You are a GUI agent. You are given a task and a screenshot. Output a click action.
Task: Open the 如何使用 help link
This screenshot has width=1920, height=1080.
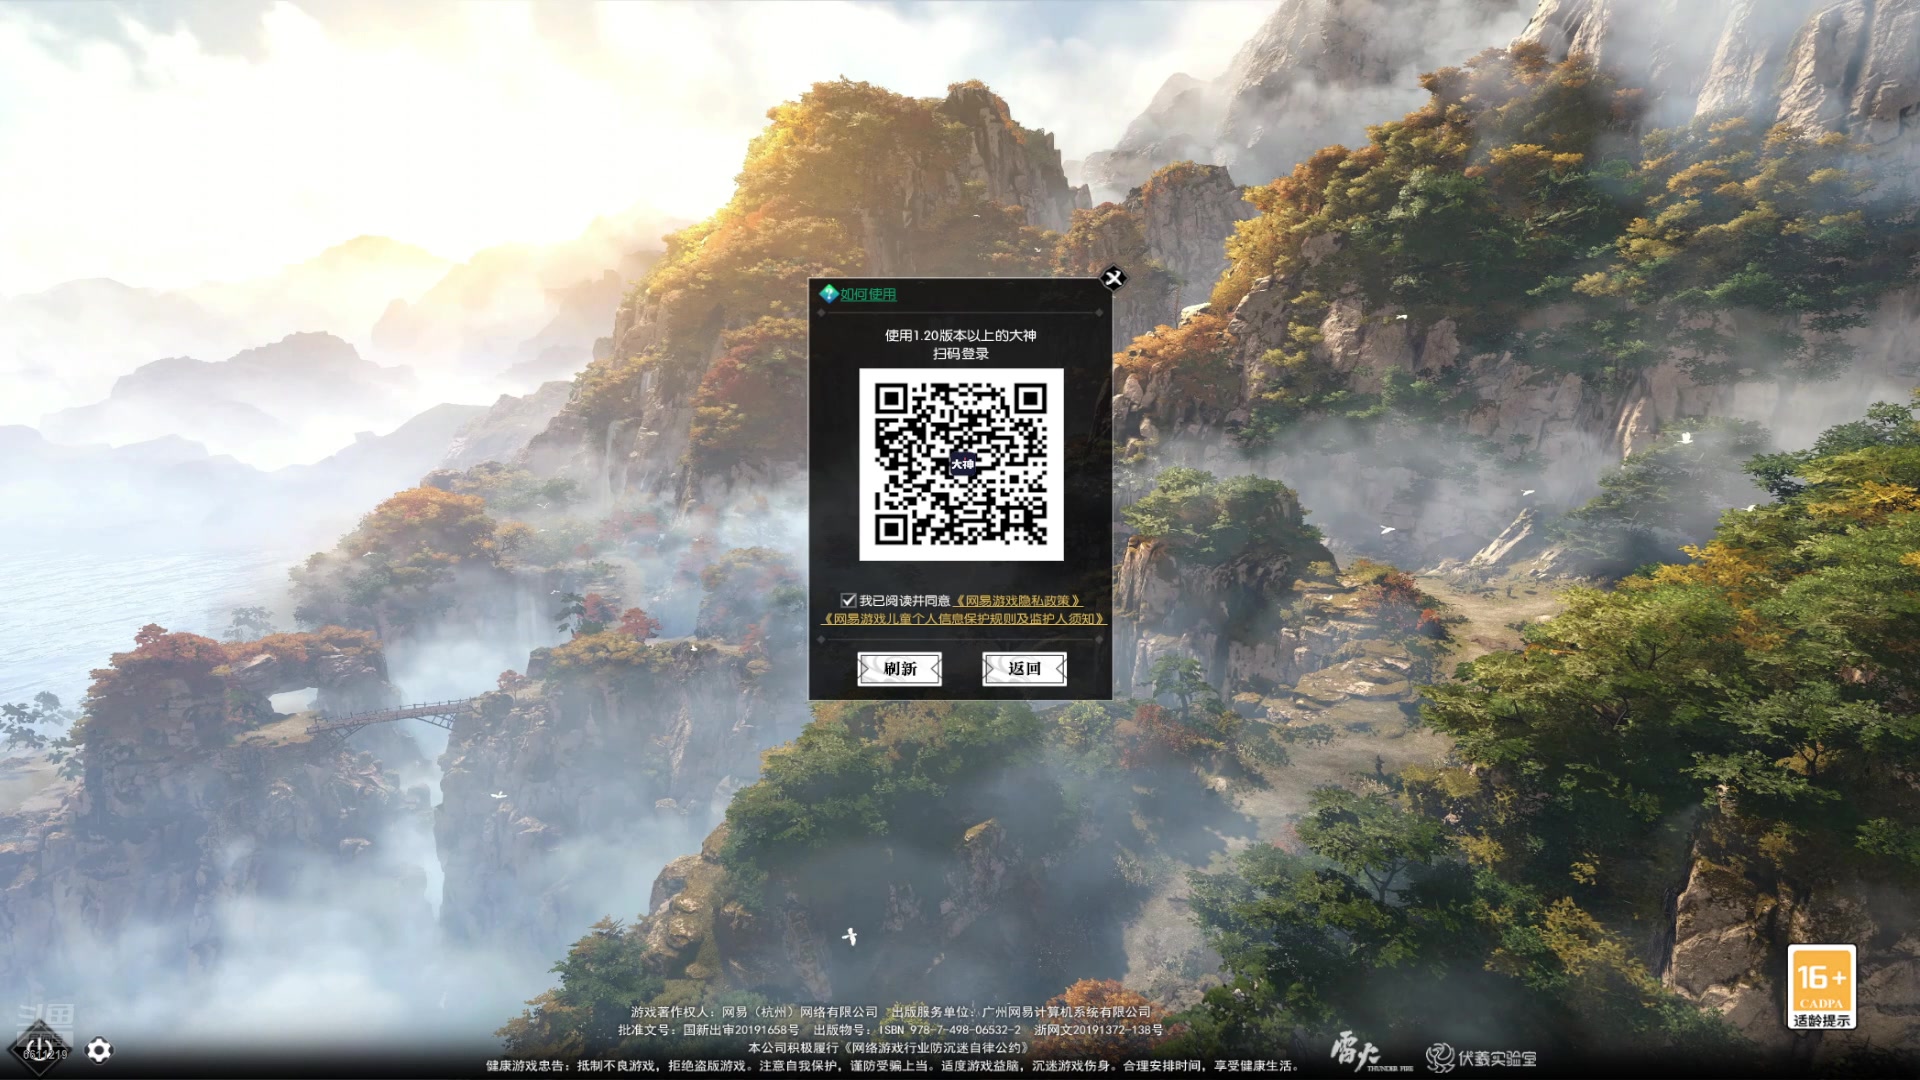tap(868, 294)
